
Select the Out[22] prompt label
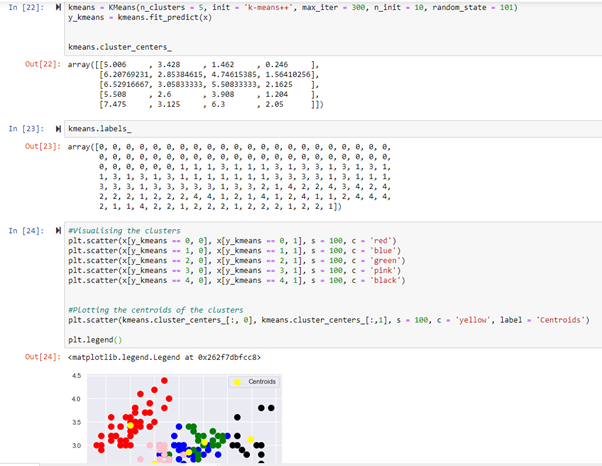(x=43, y=64)
